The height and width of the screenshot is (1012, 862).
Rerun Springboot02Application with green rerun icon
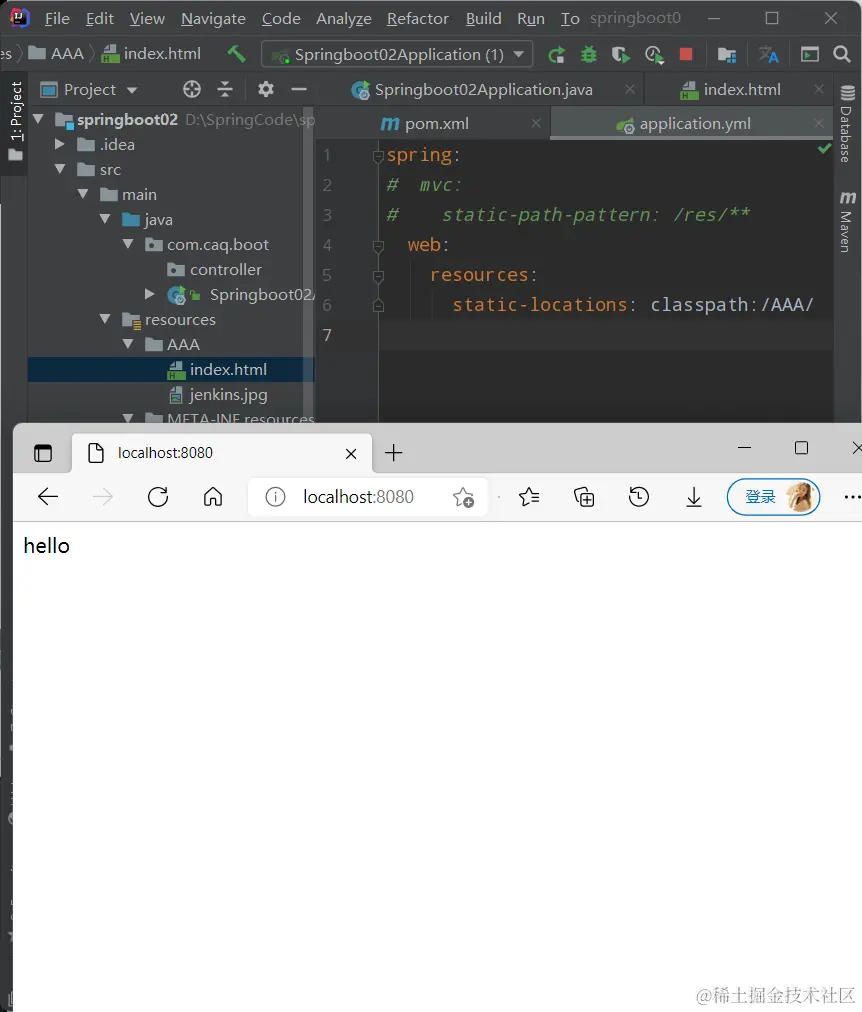click(556, 55)
